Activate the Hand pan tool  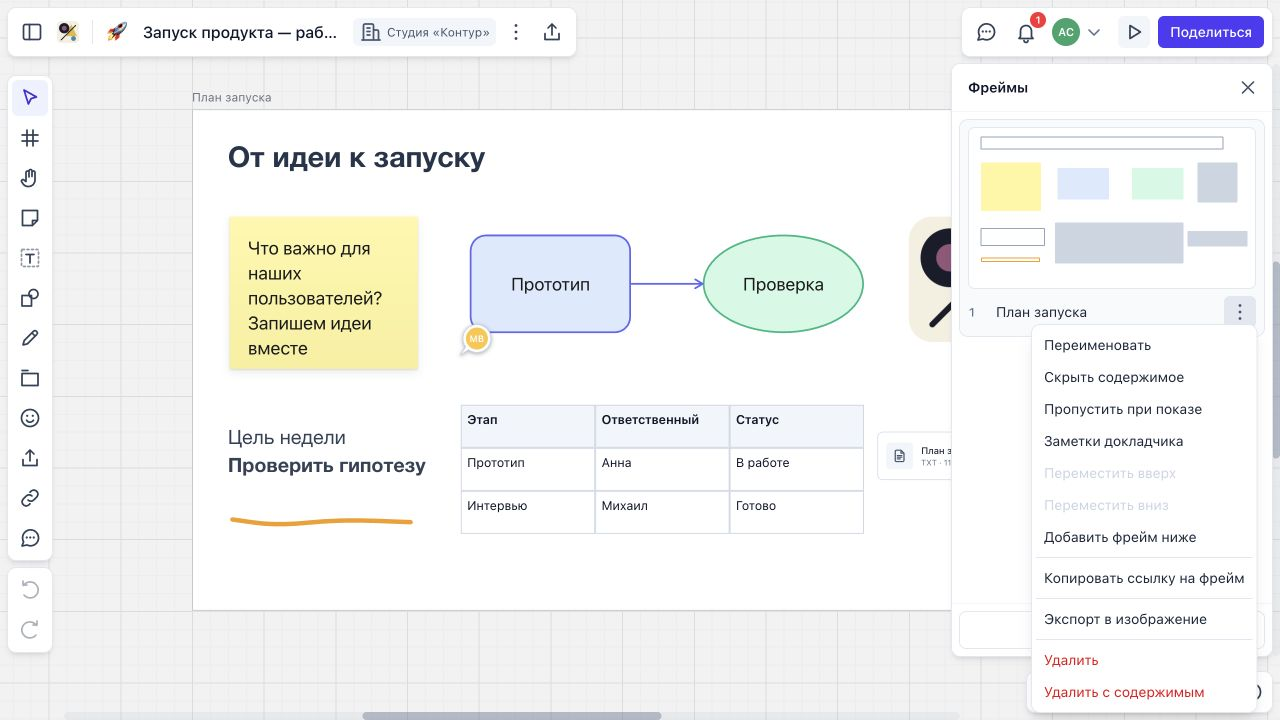(x=30, y=178)
